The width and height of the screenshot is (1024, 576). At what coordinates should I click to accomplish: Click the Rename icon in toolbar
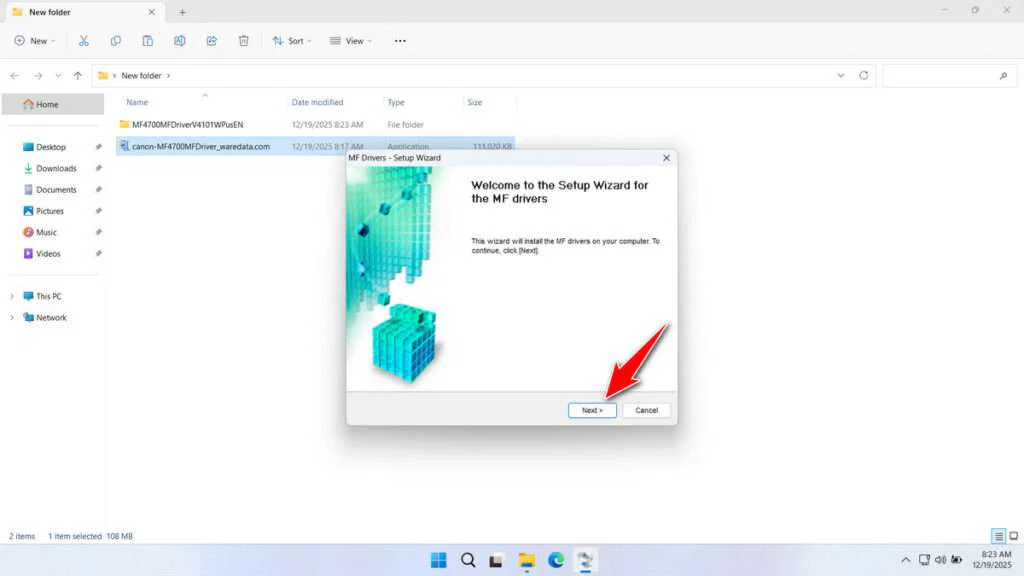180,41
